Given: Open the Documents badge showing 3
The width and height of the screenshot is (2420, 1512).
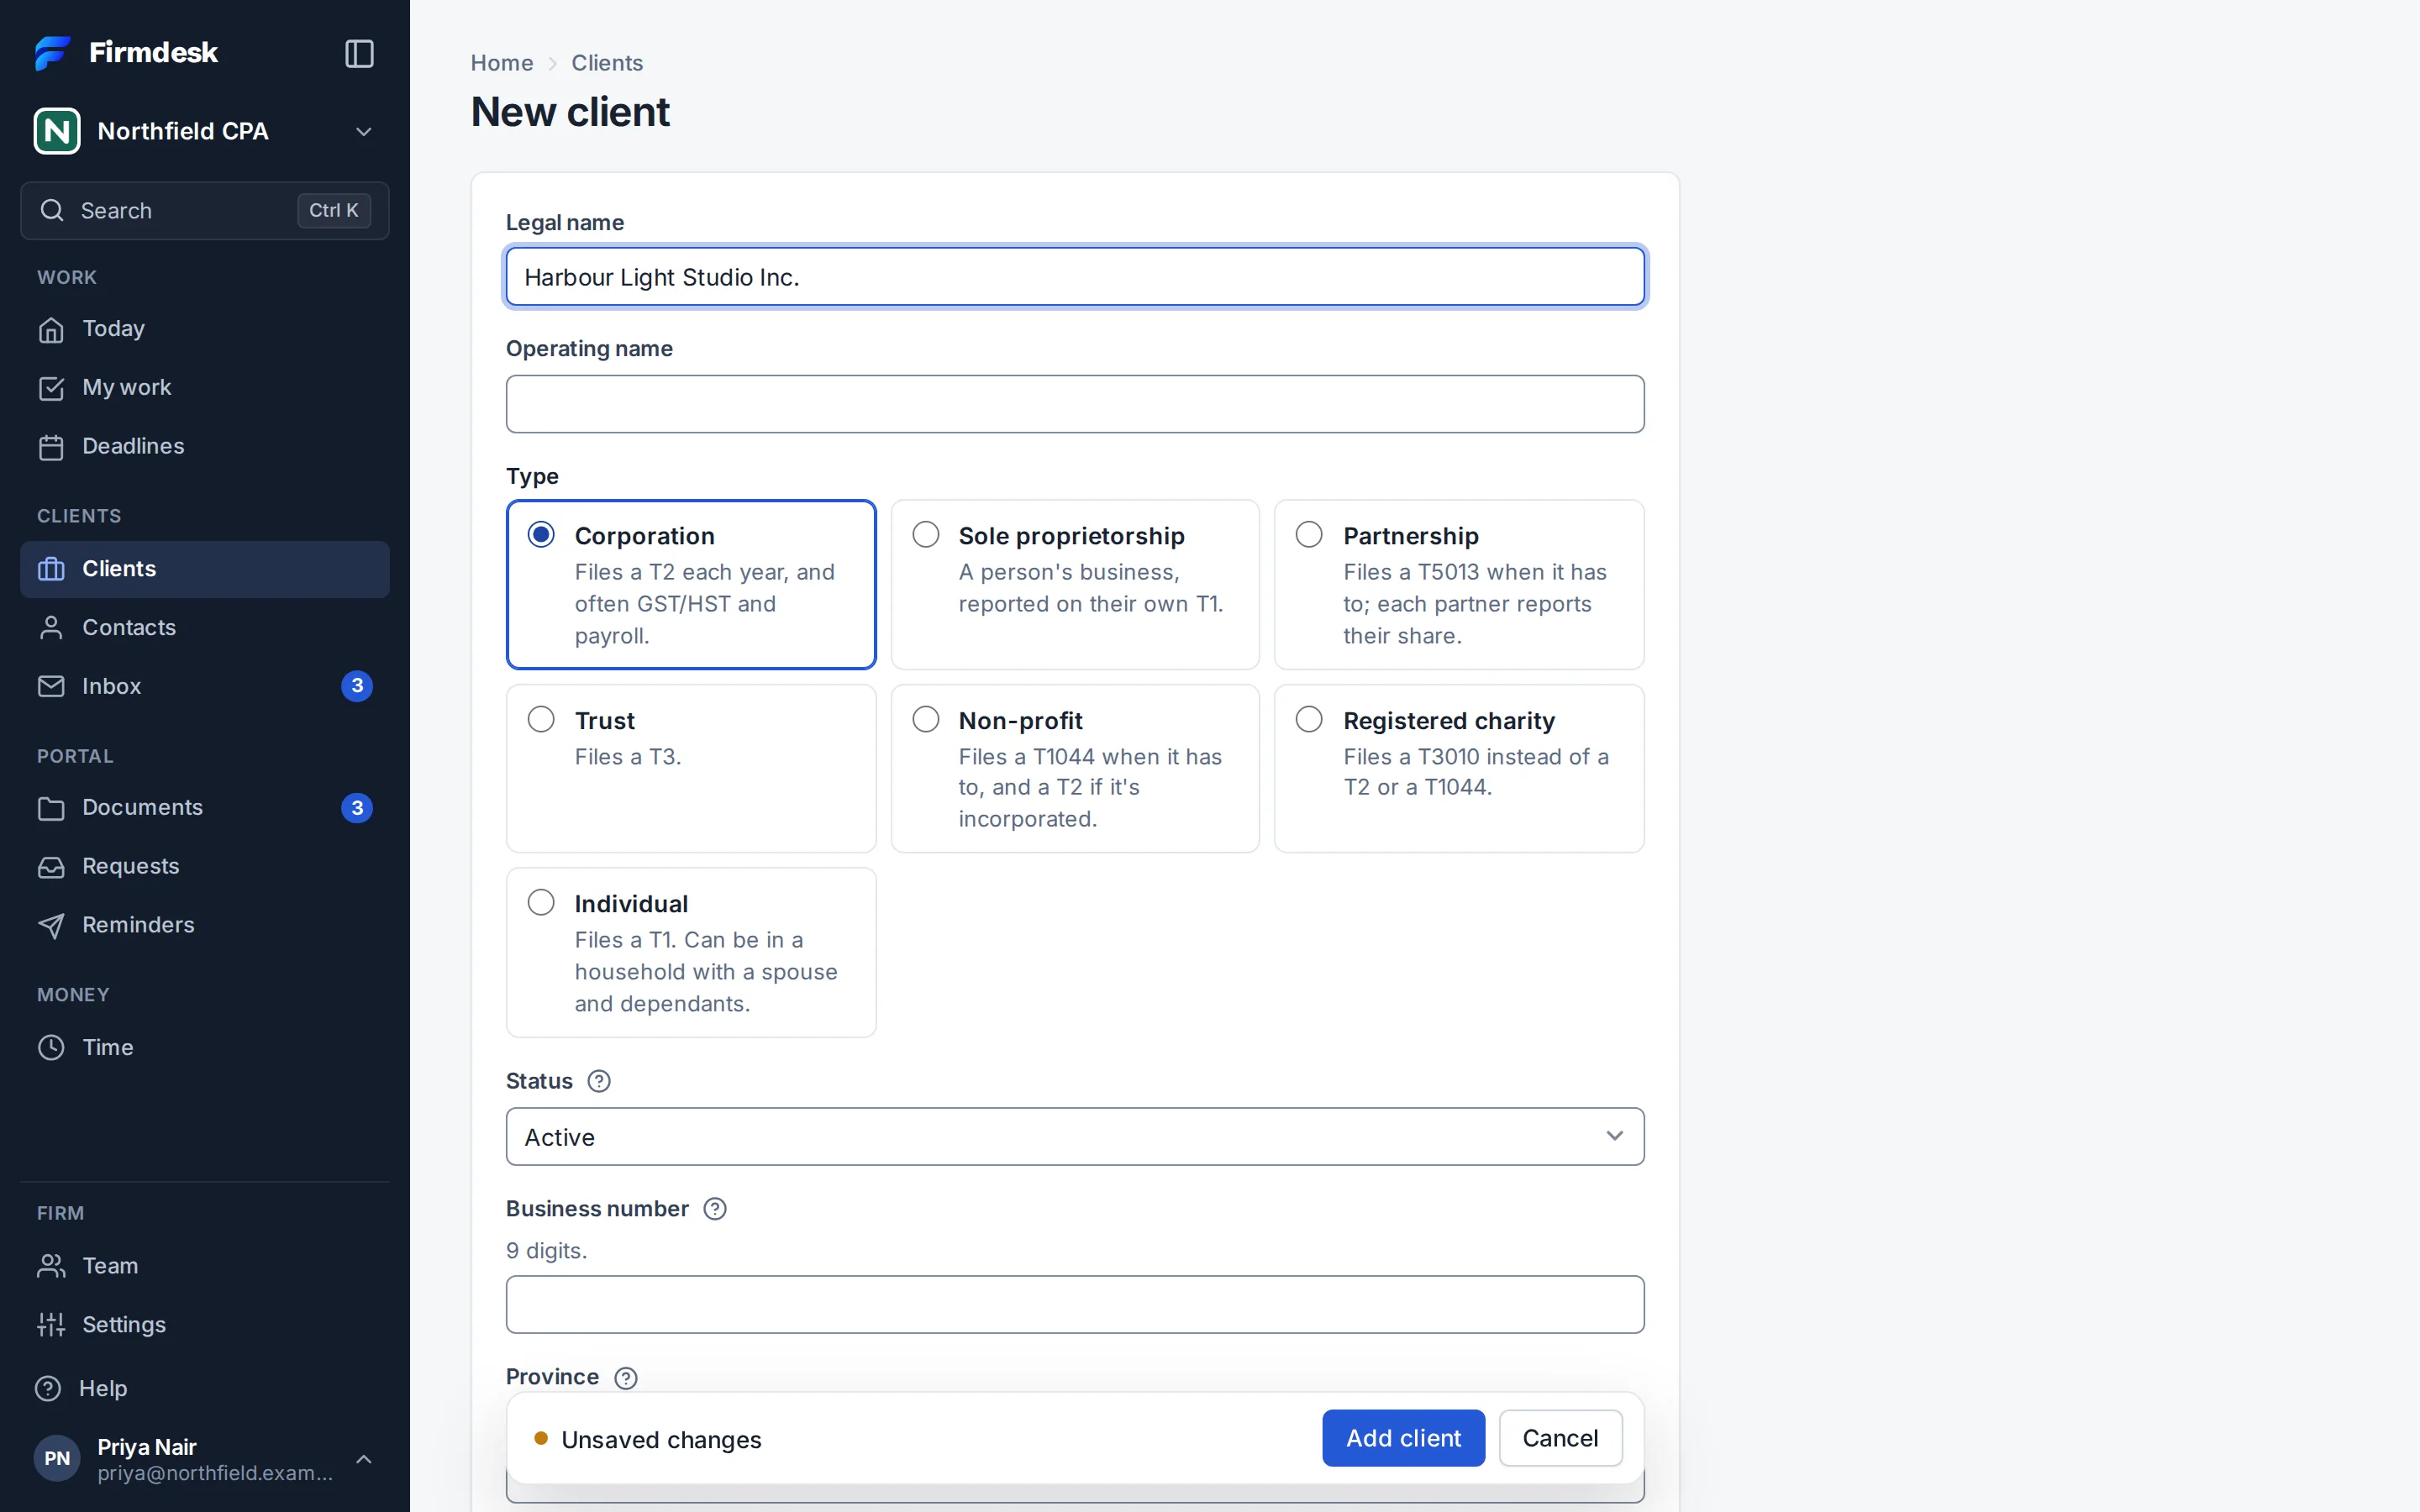Looking at the screenshot, I should click(357, 808).
